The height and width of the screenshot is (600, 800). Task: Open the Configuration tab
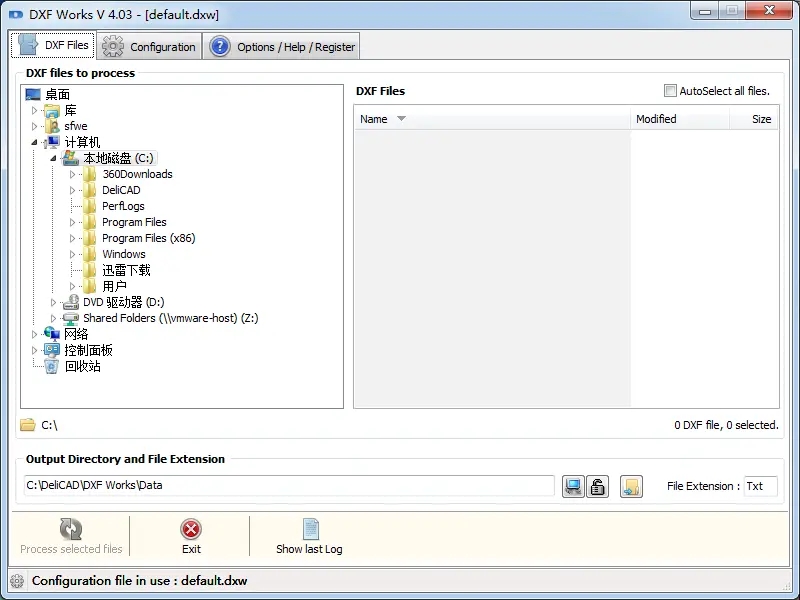coord(149,46)
